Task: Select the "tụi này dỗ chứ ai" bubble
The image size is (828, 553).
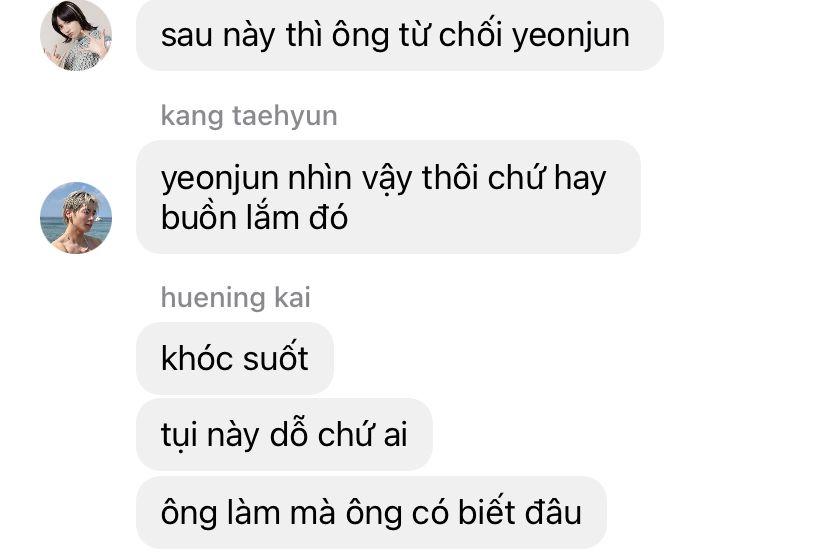Action: coord(284,434)
